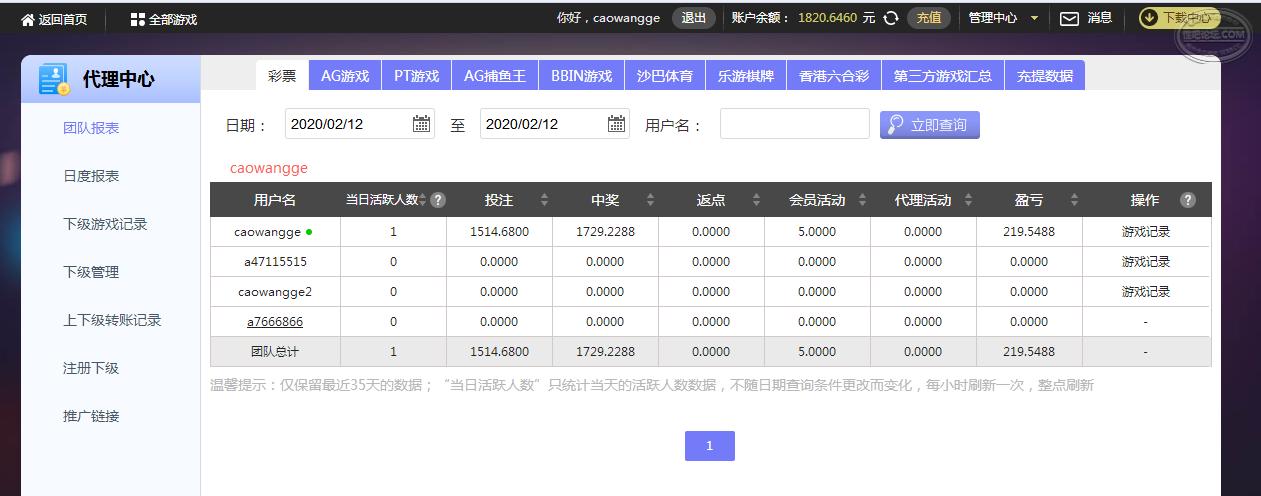
Task: Sort table by 盈亏 column
Action: click(1074, 200)
